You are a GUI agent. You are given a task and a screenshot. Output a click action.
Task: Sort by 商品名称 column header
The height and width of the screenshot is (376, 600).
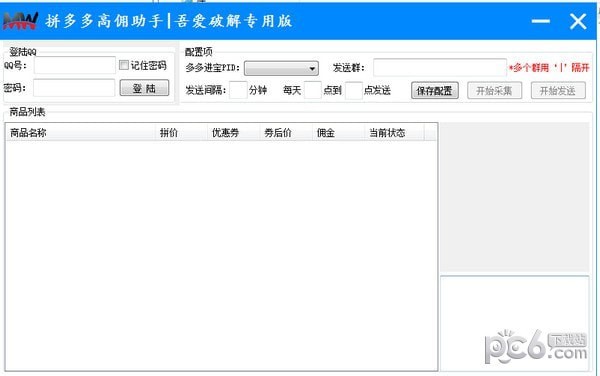80,133
